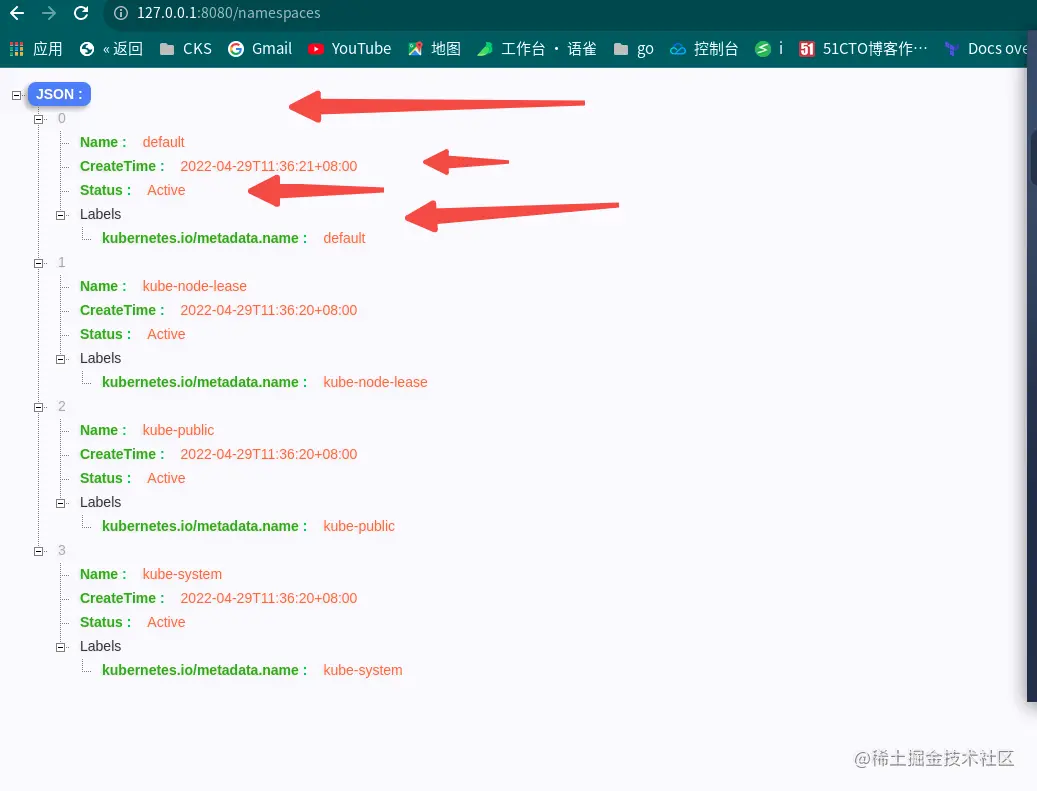Select the CreateTime key in item 3
Viewport: 1037px width, 791px height.
tap(122, 599)
